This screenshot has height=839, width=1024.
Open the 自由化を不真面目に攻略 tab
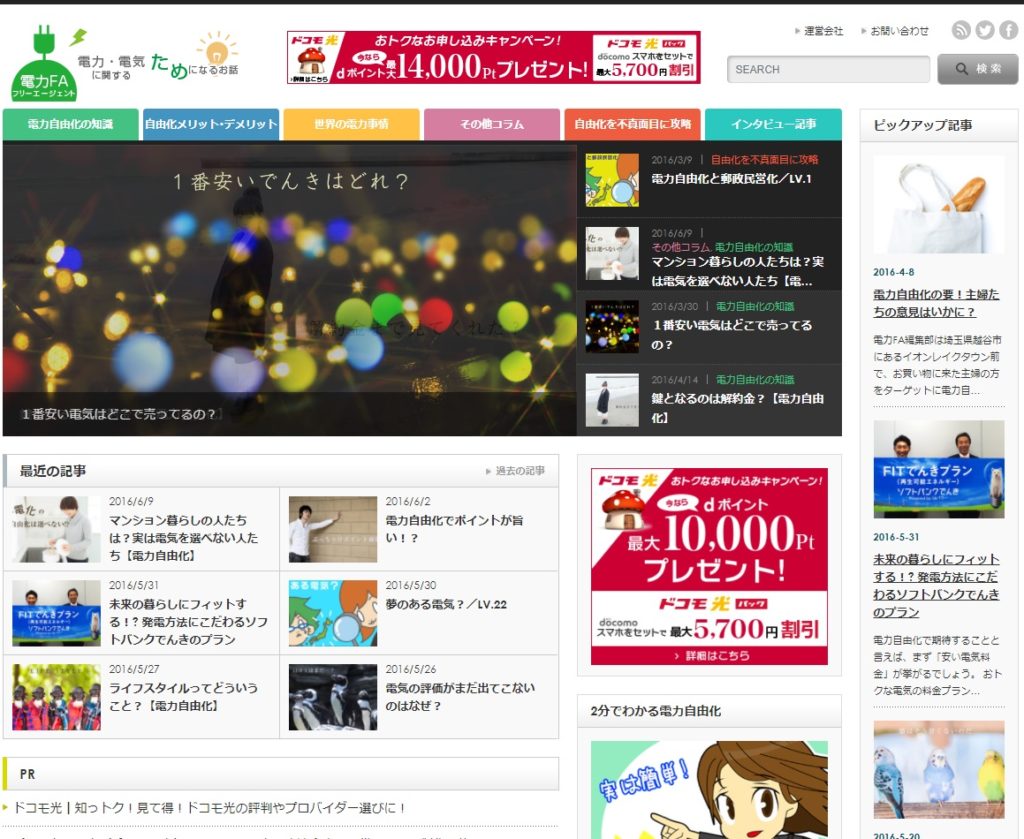[633, 126]
